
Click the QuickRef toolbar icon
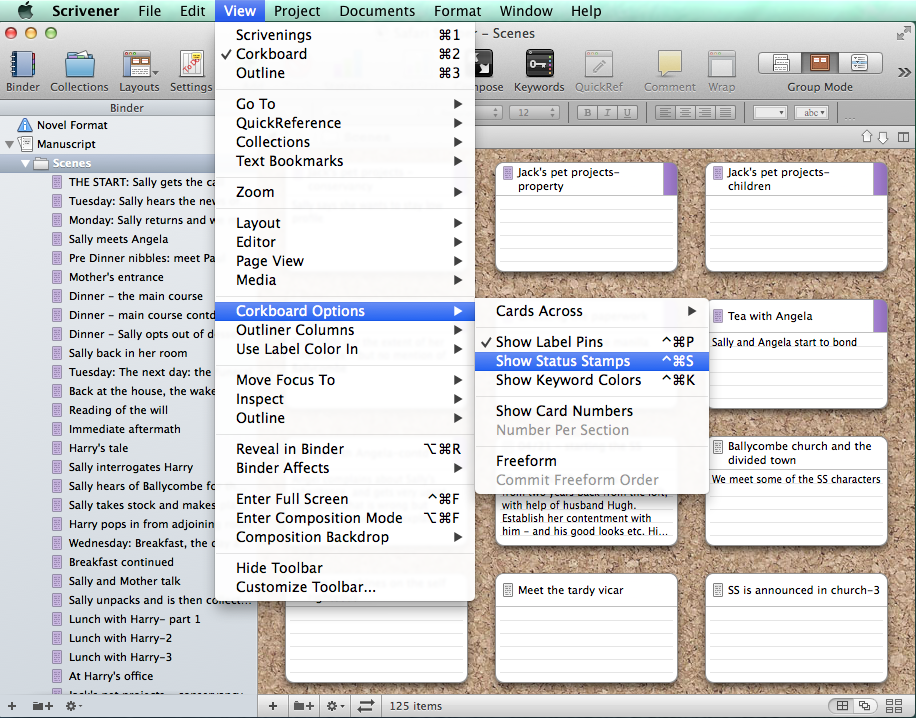click(599, 64)
